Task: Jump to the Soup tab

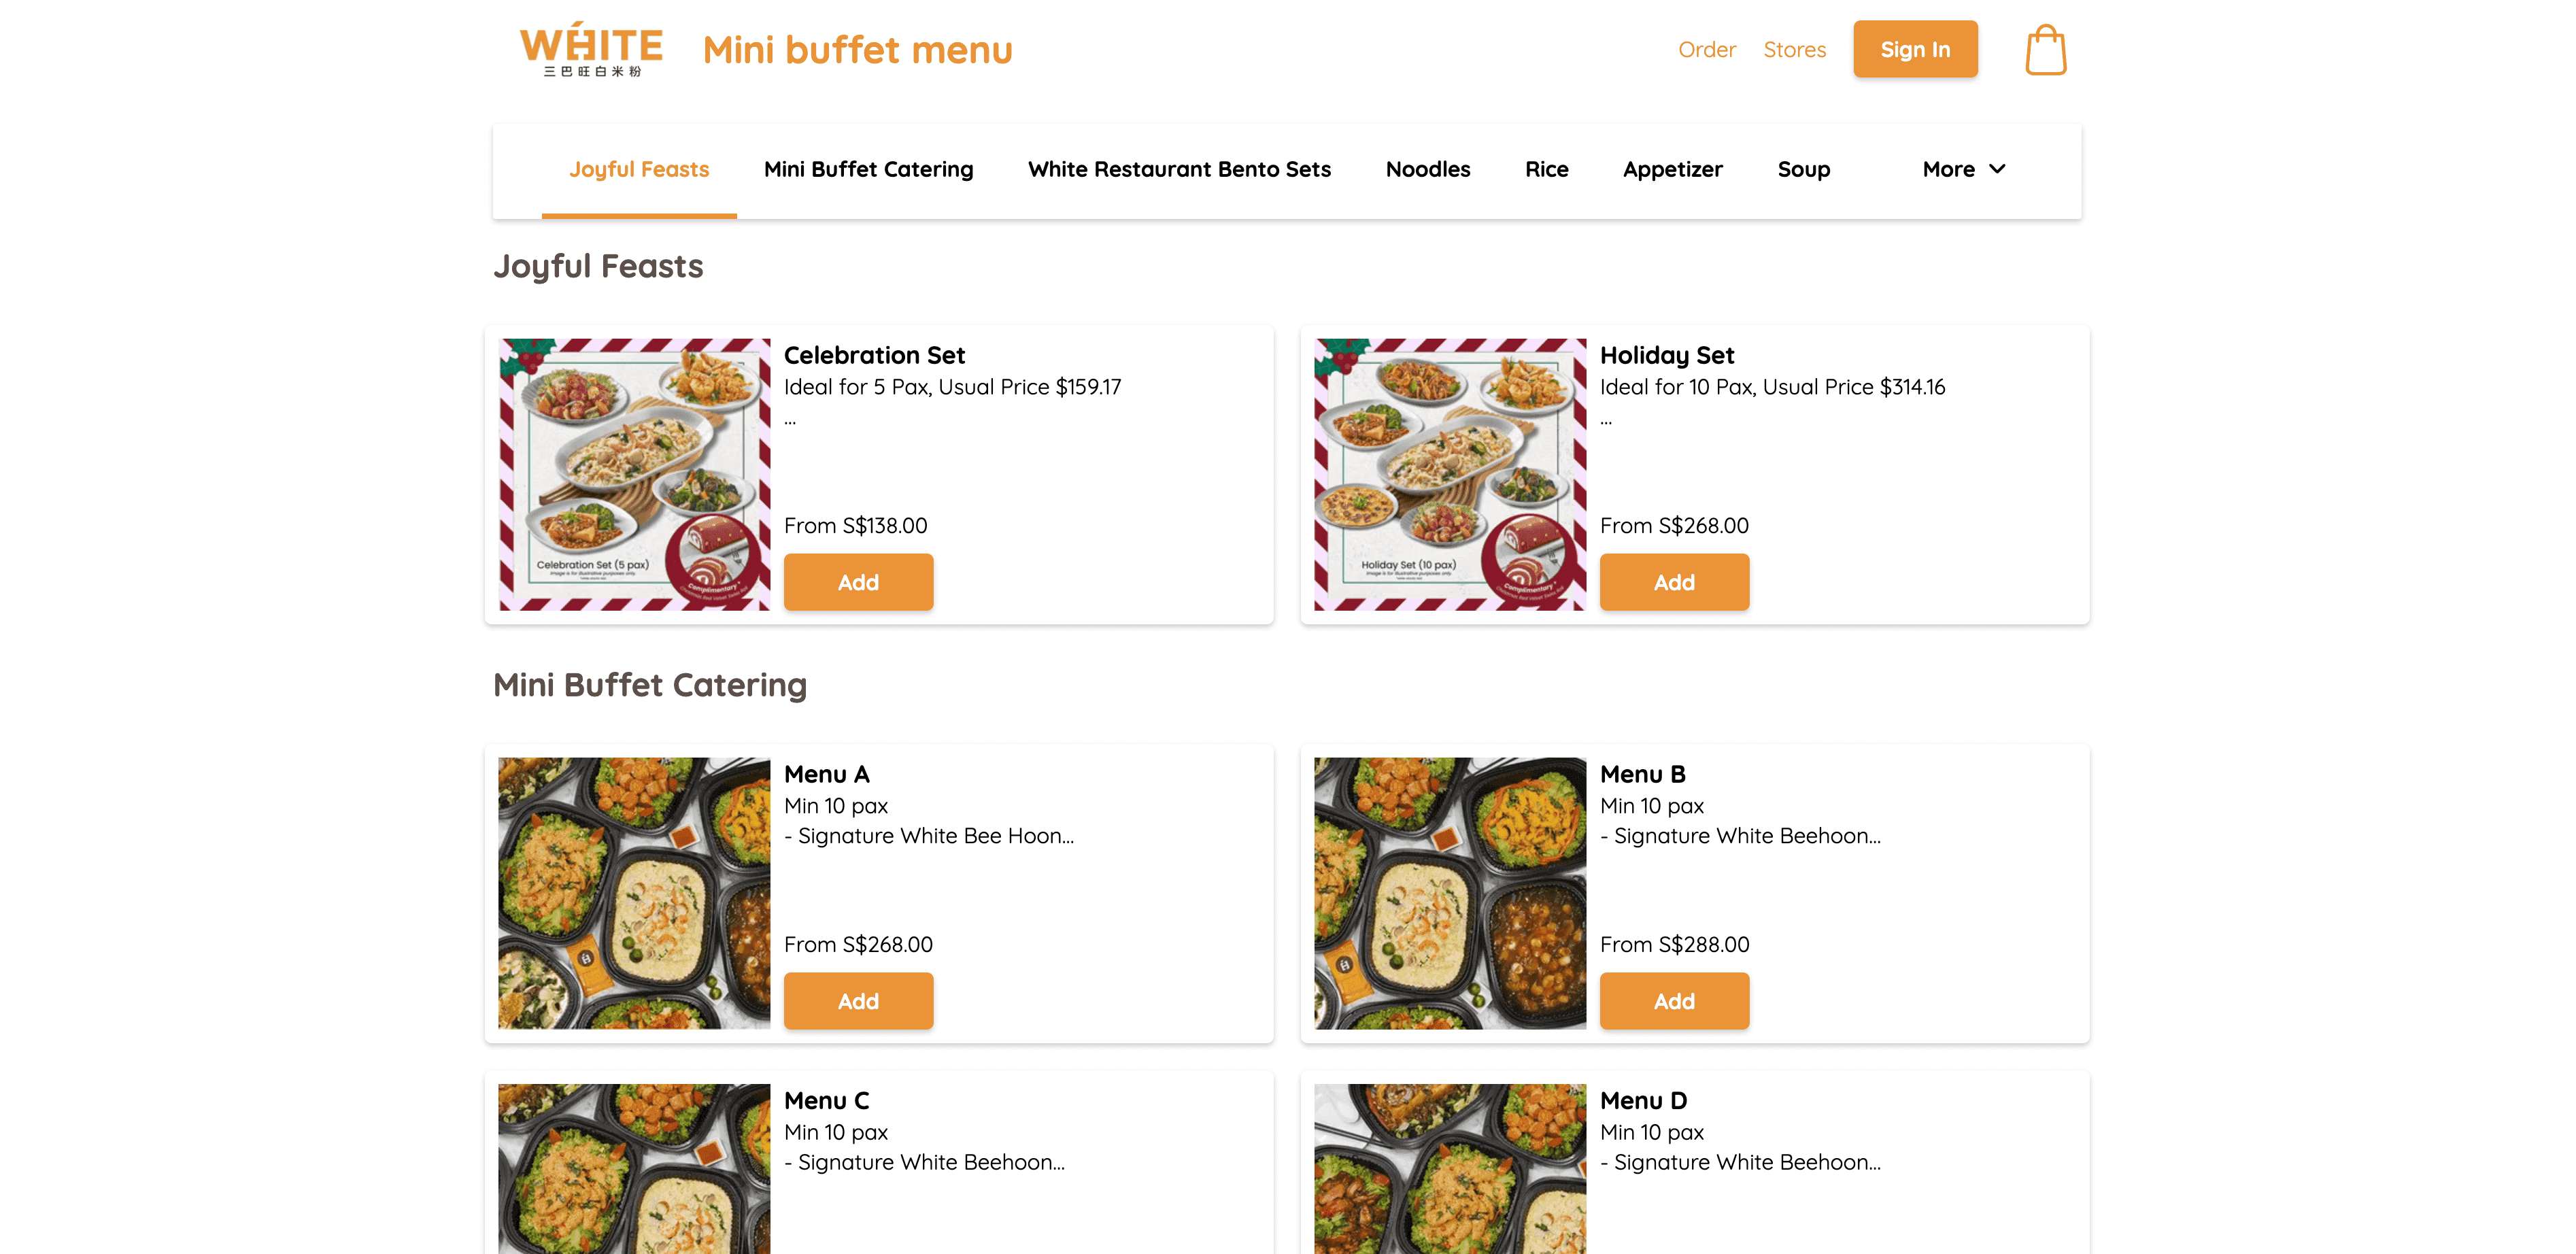Action: coord(1803,170)
